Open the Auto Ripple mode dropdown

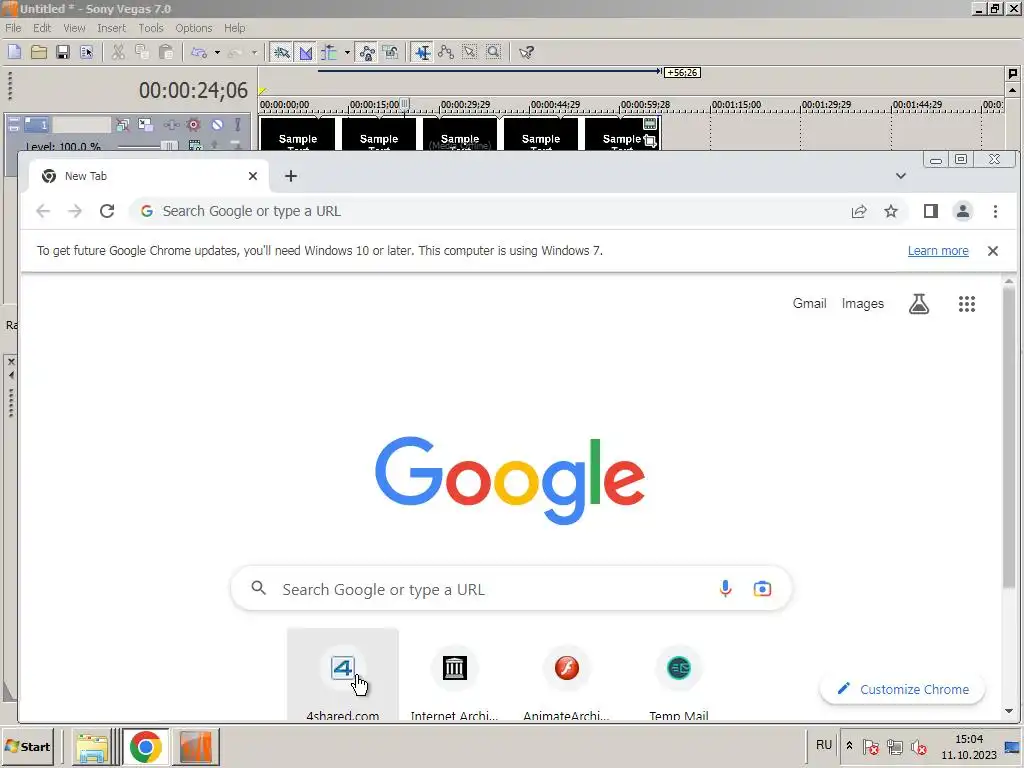pyautogui.click(x=347, y=52)
